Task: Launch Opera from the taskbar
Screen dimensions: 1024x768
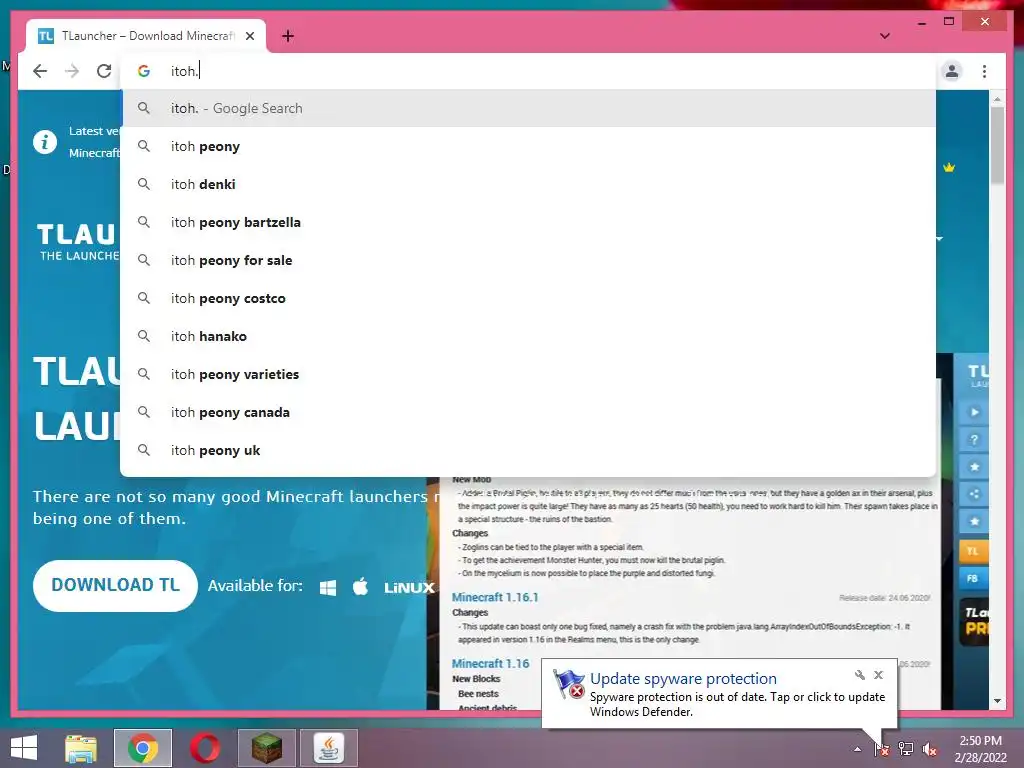Action: [204, 748]
